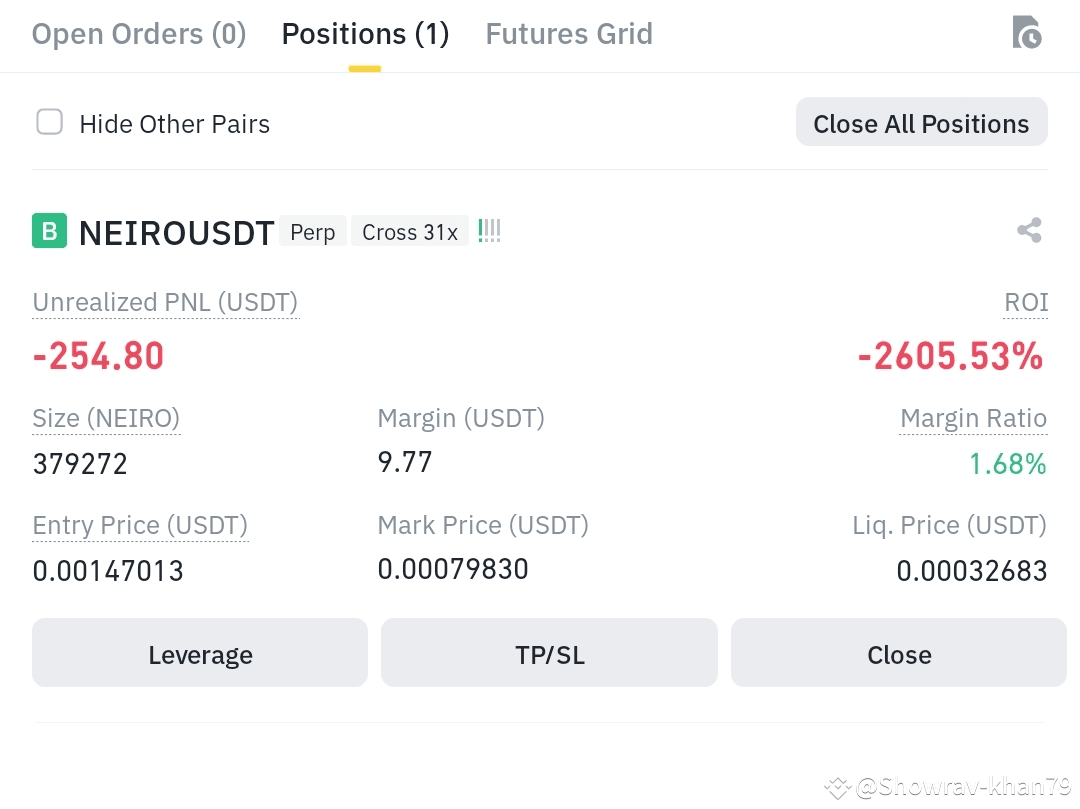This screenshot has width=1080, height=809.
Task: Select the Positions tab
Action: pos(365,34)
